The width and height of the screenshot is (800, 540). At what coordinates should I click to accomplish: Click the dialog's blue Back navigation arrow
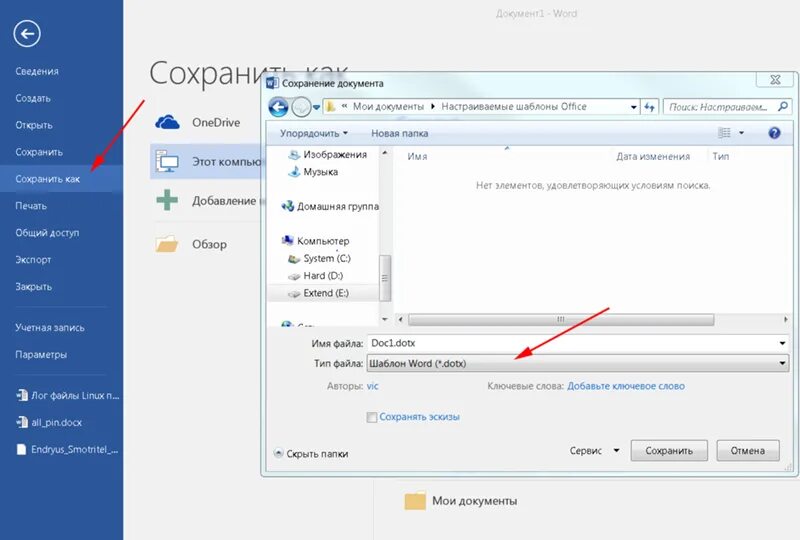278,107
